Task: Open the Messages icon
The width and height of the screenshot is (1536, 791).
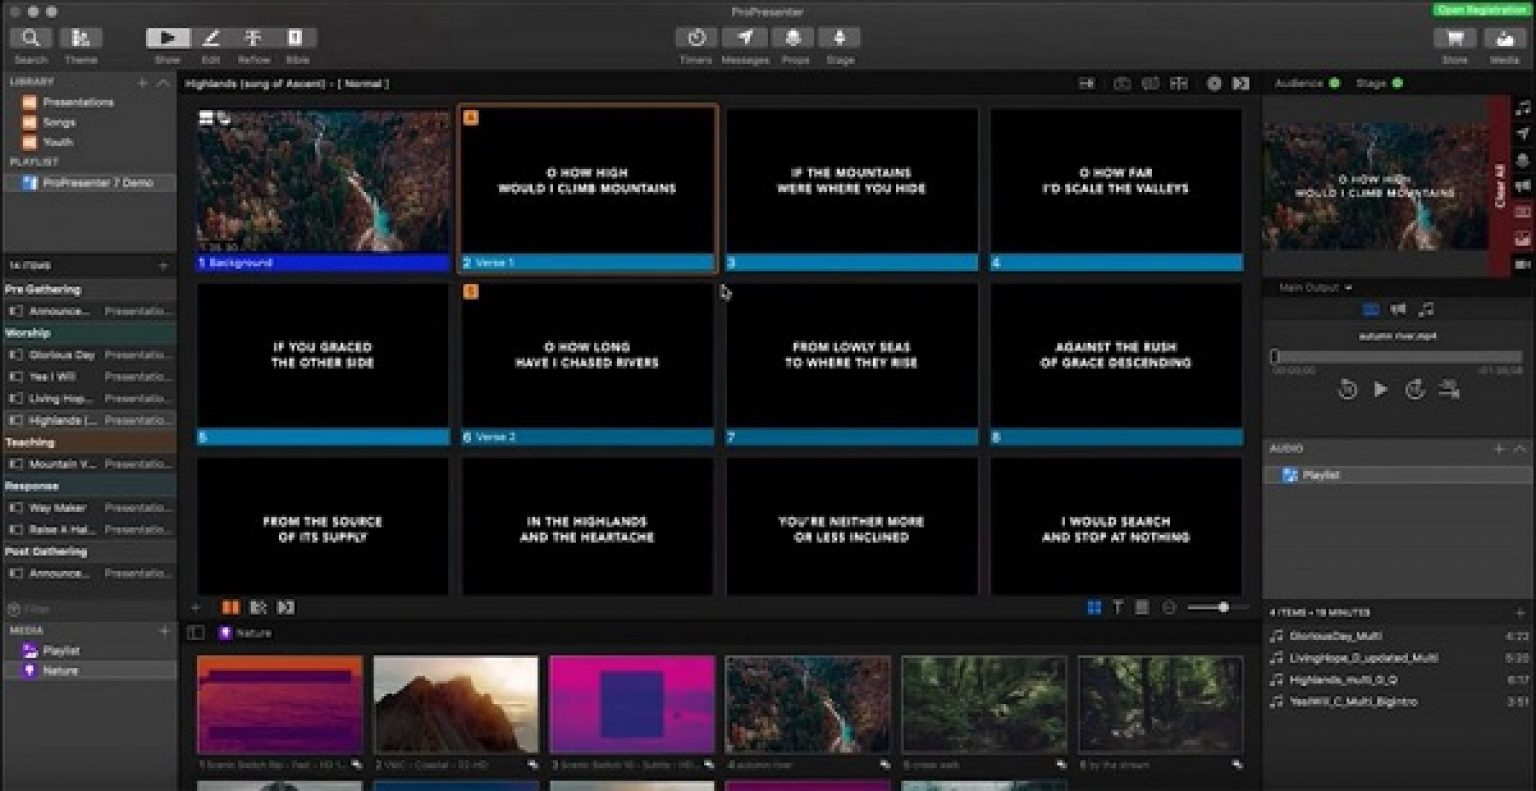Action: 745,38
